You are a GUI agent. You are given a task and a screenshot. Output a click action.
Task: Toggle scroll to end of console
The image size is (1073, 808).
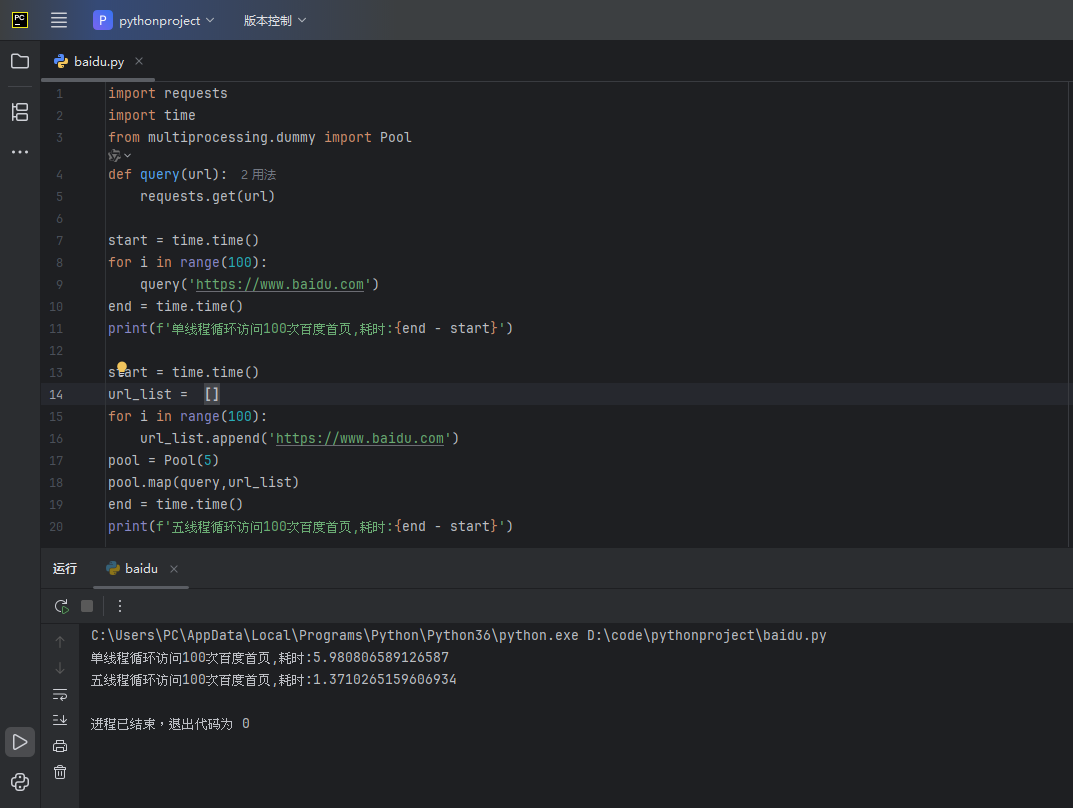[x=60, y=720]
